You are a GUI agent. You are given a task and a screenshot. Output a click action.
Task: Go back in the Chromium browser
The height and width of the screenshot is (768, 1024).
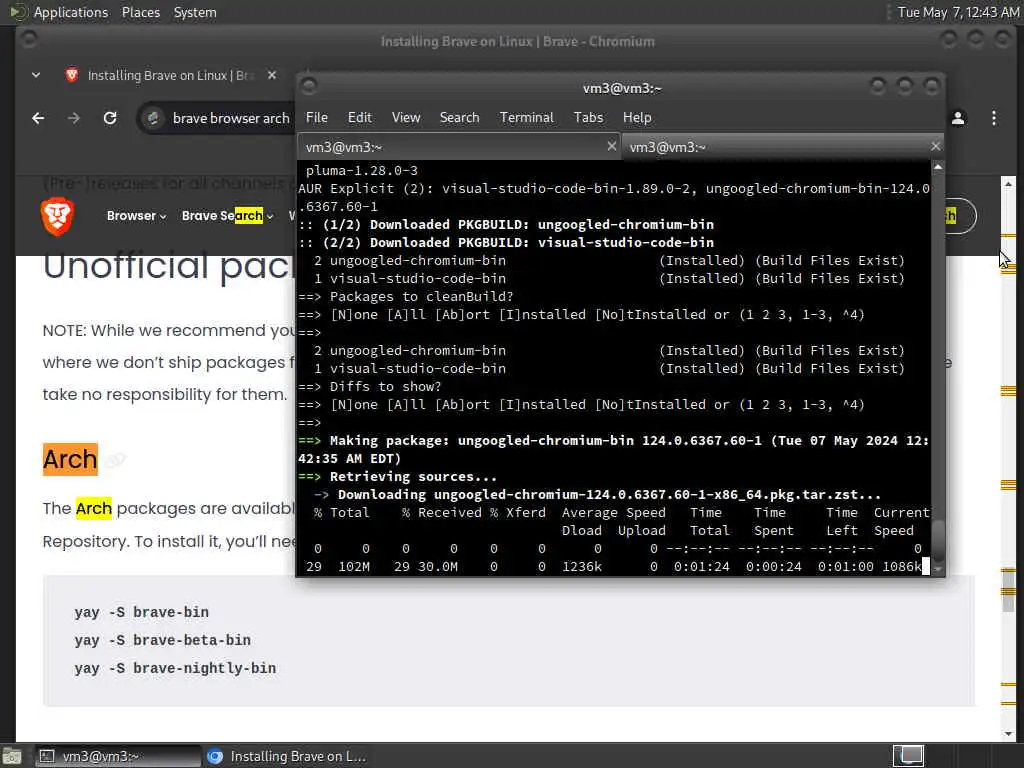[x=38, y=118]
